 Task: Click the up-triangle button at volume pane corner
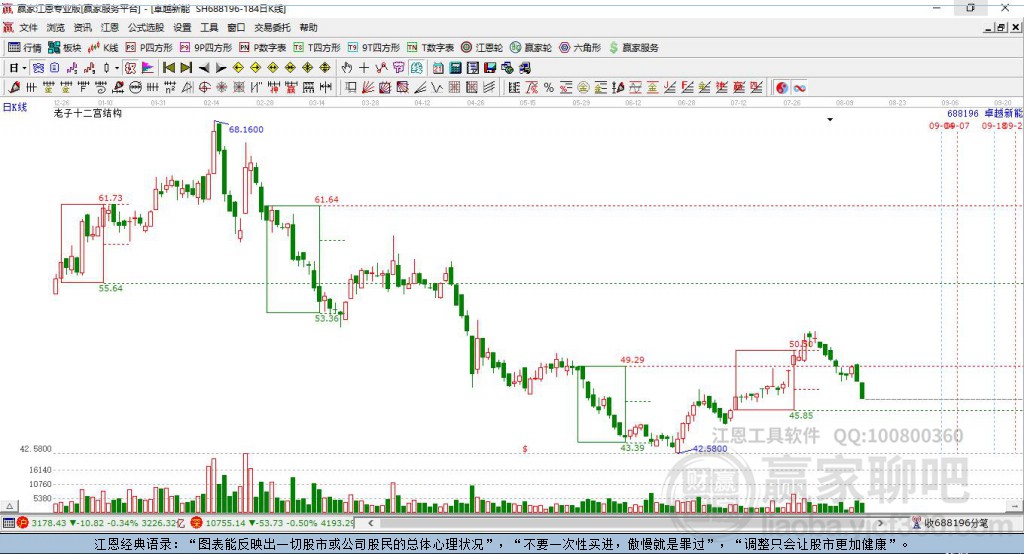tap(9, 506)
